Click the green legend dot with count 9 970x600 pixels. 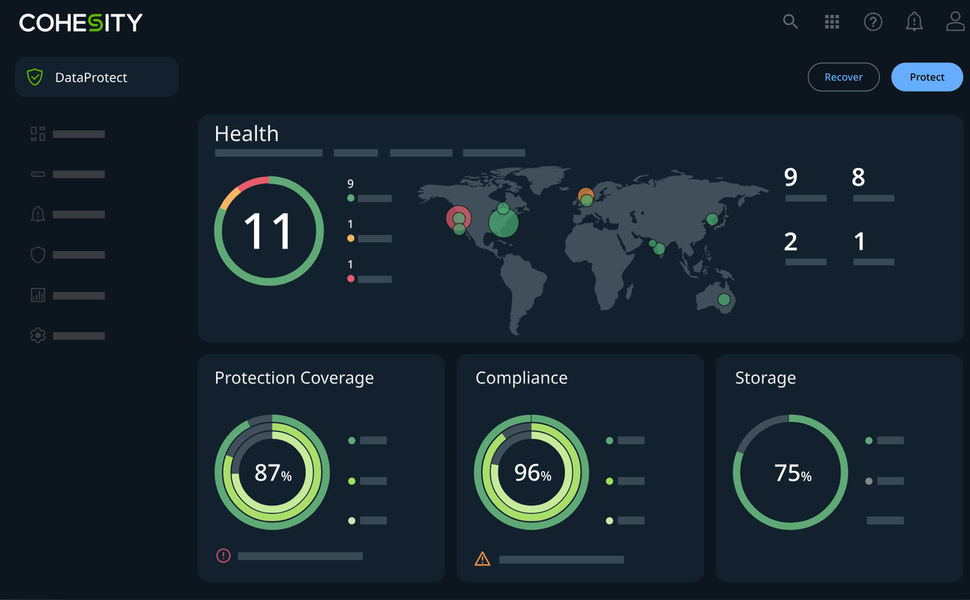pos(351,198)
